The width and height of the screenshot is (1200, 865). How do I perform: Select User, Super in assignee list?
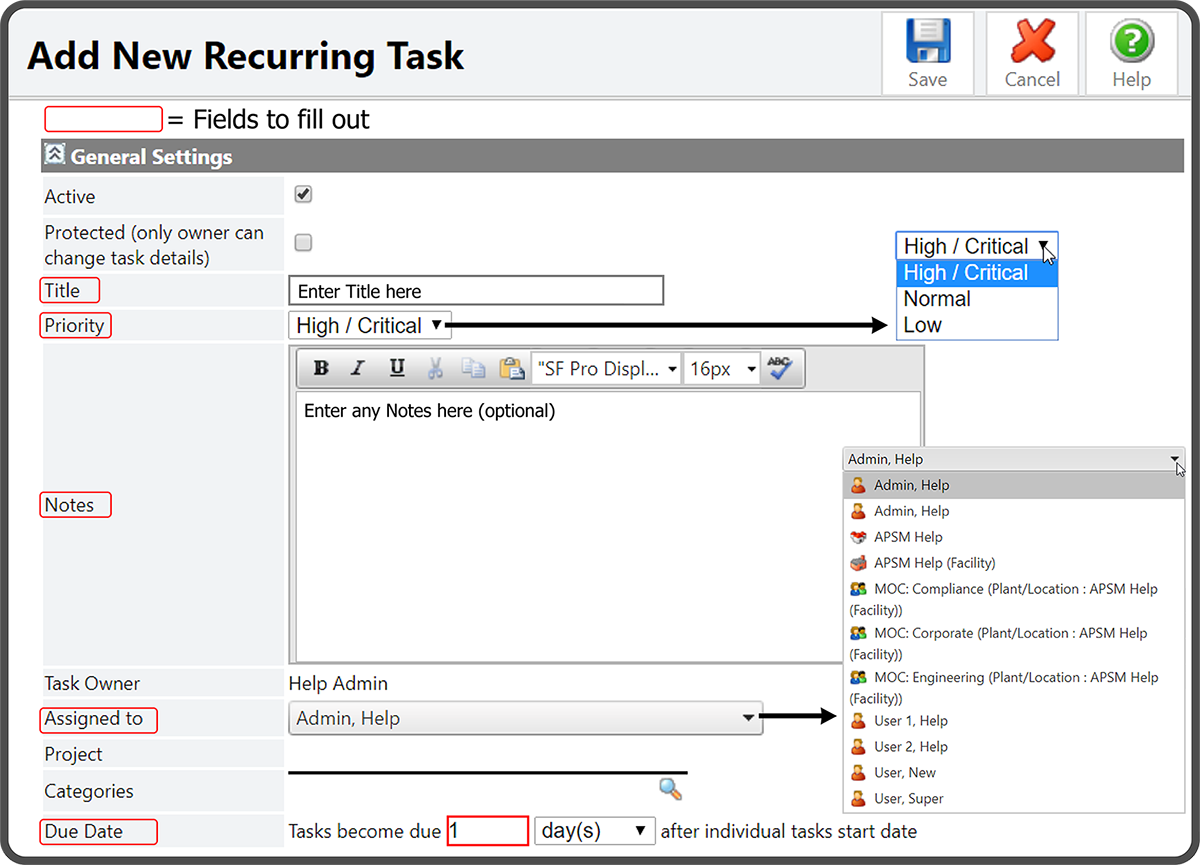908,798
